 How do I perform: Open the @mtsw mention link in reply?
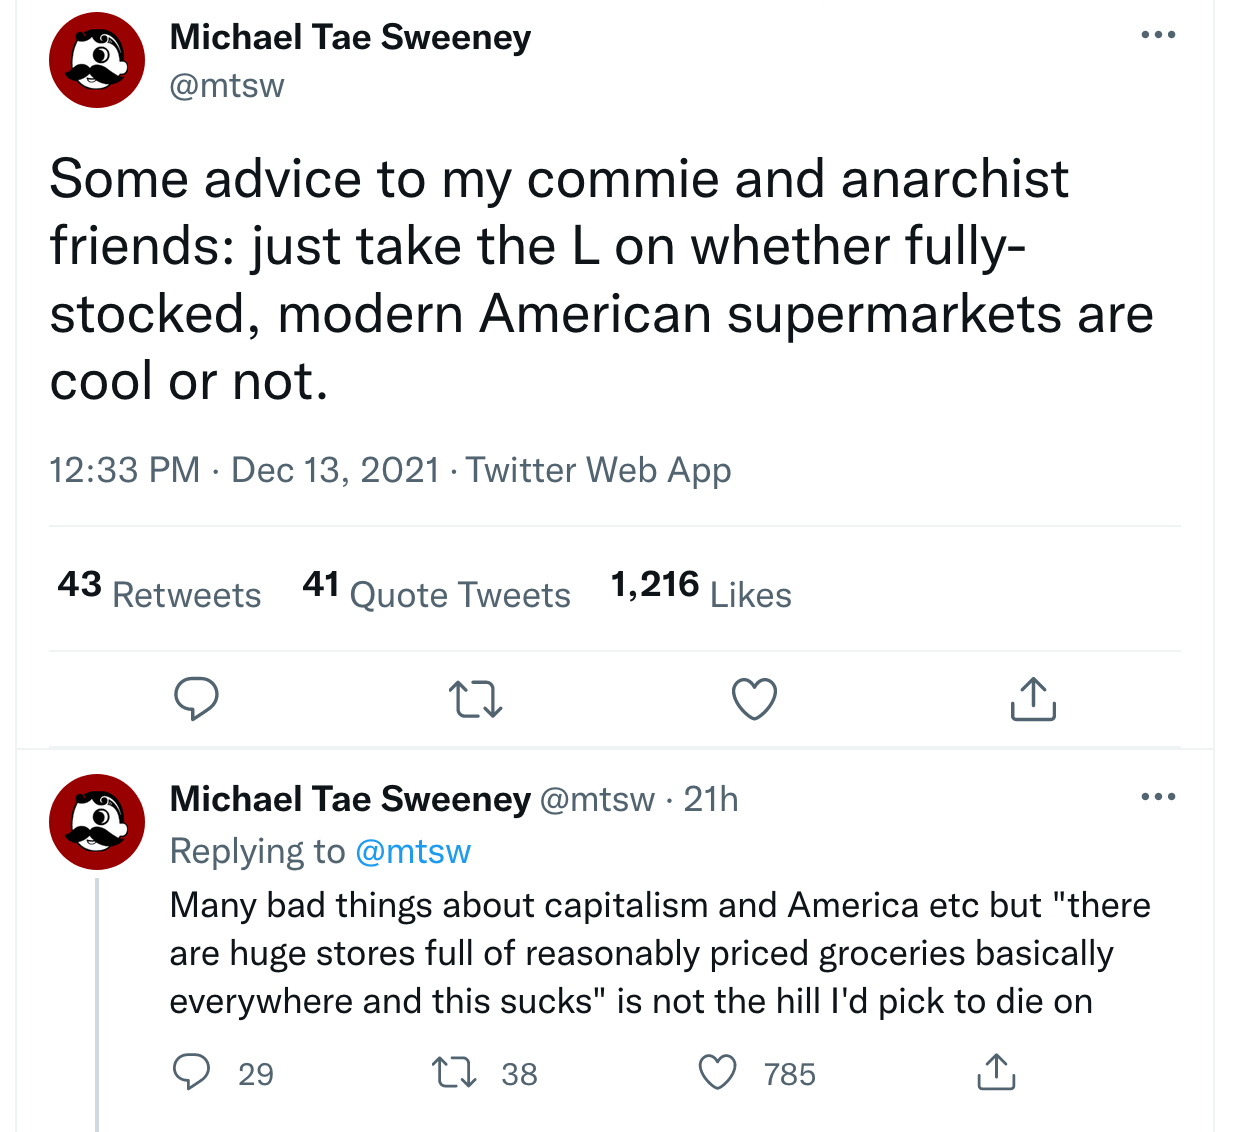(x=412, y=851)
